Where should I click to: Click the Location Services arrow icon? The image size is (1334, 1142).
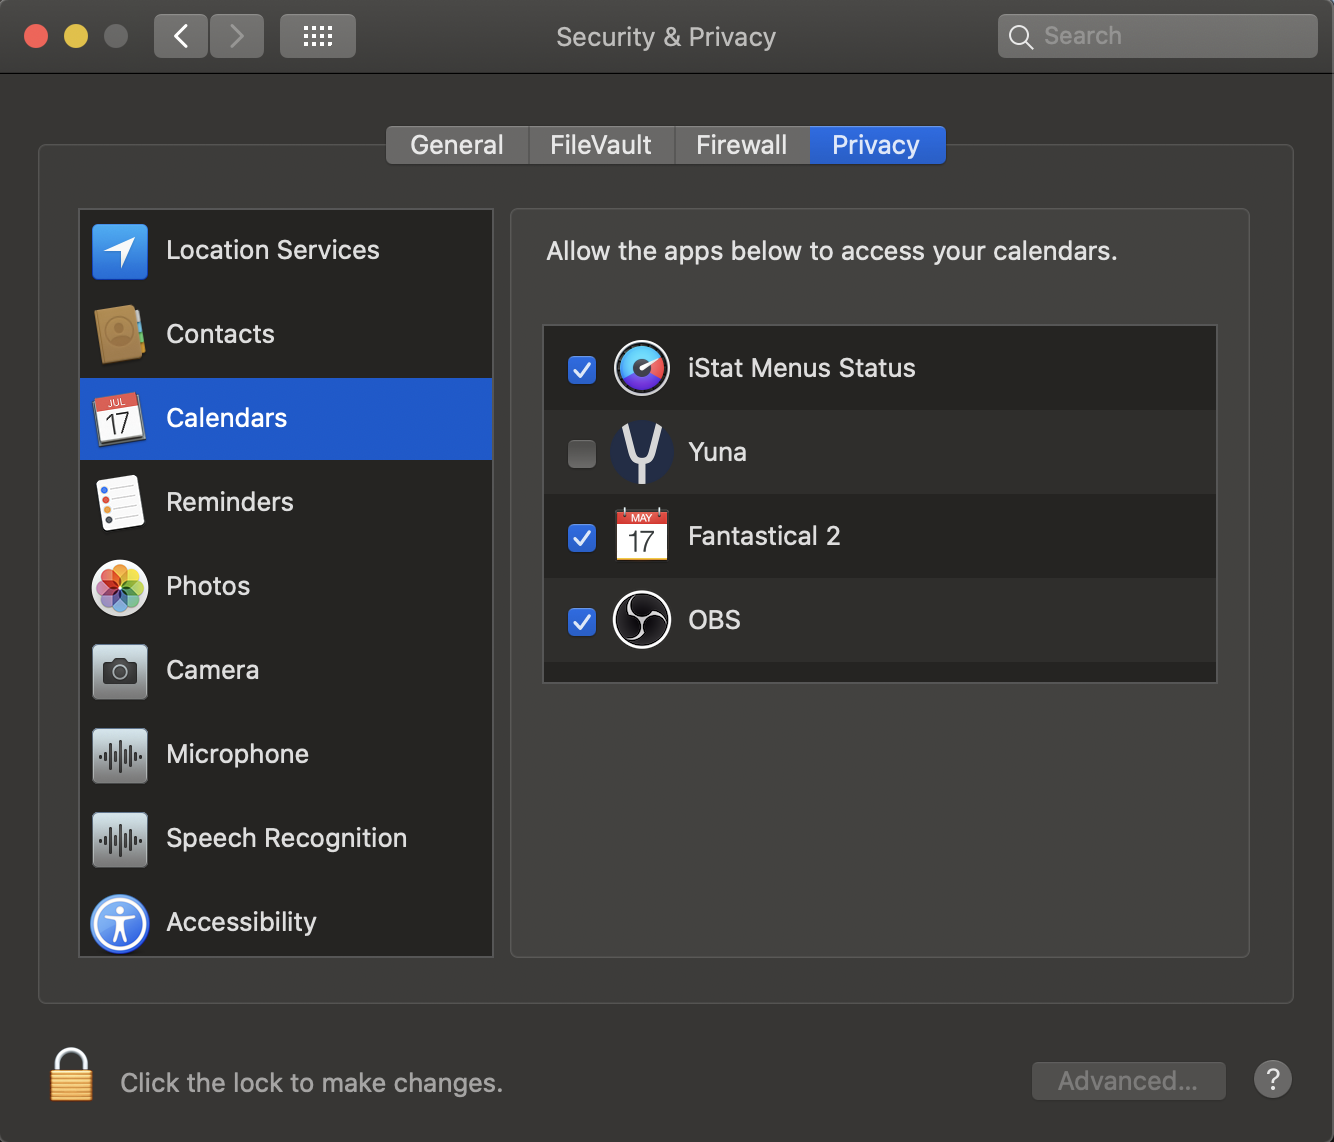[120, 251]
